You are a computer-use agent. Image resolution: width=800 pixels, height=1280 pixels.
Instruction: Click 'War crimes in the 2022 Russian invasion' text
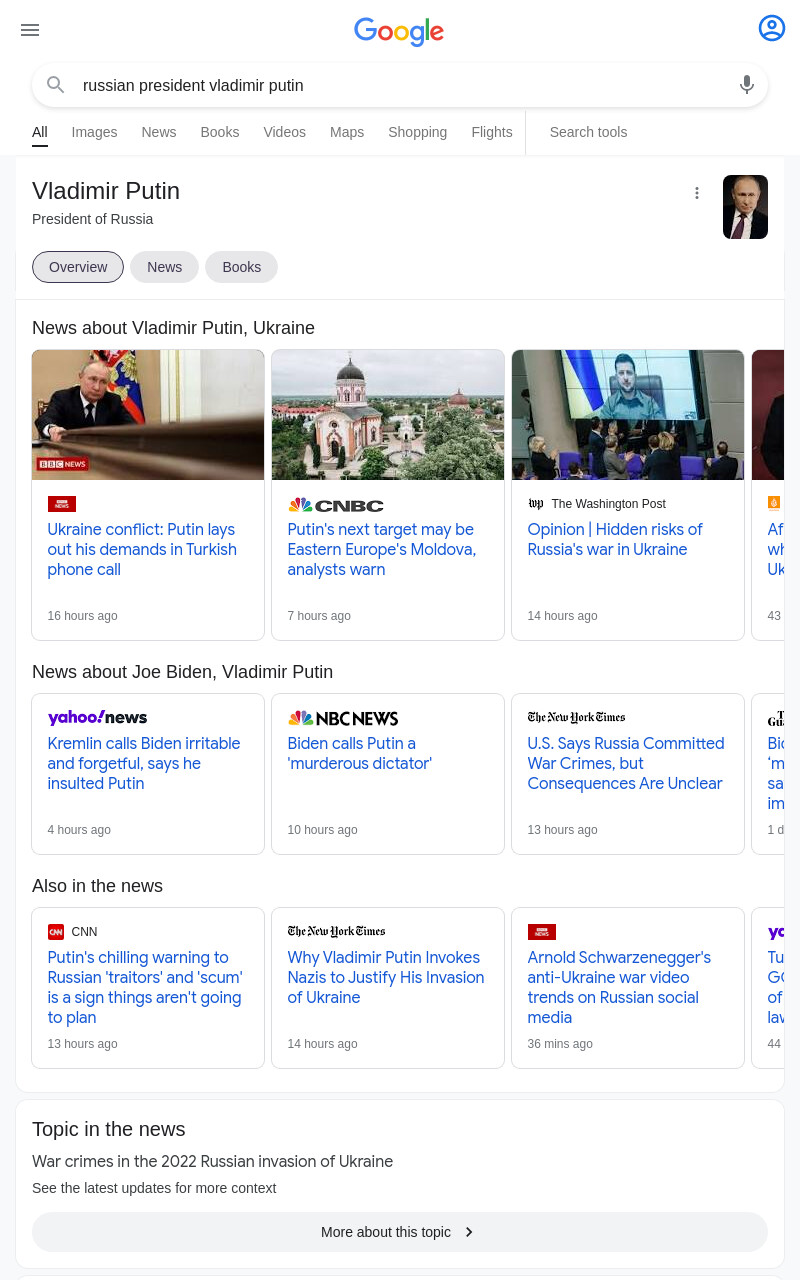(212, 1162)
